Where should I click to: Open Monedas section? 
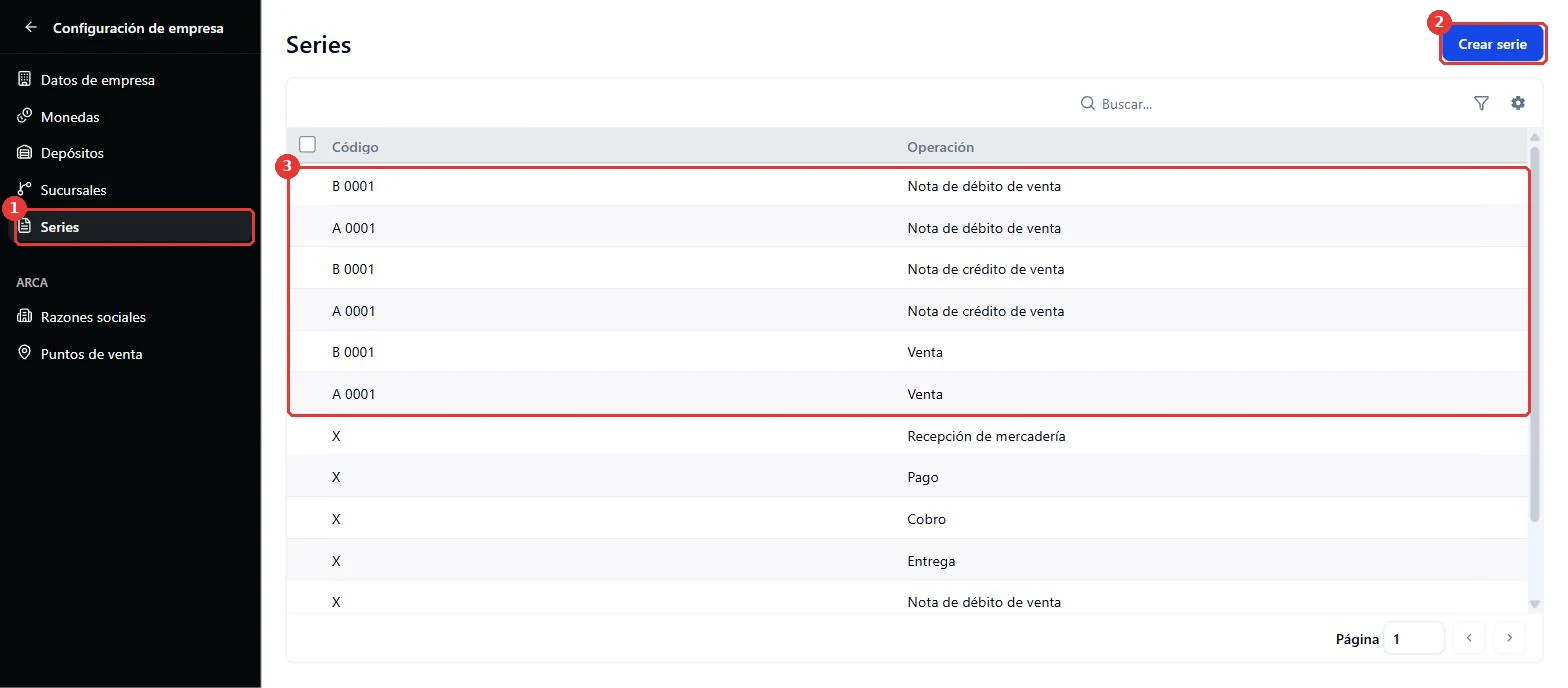[x=130, y=117]
